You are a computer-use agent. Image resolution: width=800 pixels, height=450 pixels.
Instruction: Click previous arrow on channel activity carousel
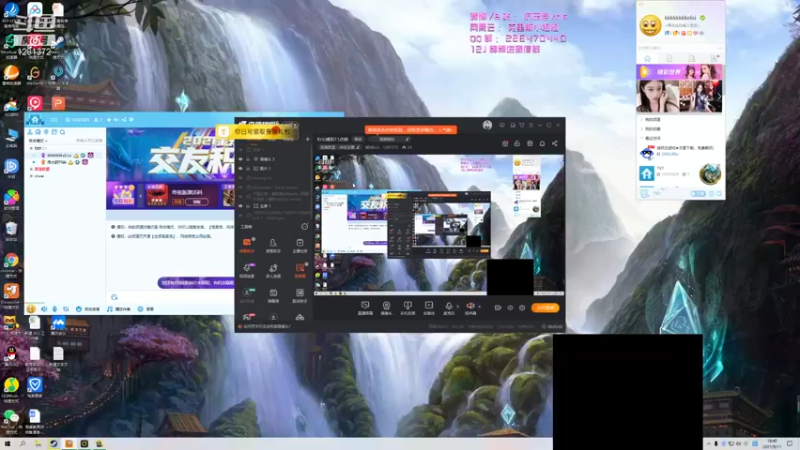click(x=140, y=195)
